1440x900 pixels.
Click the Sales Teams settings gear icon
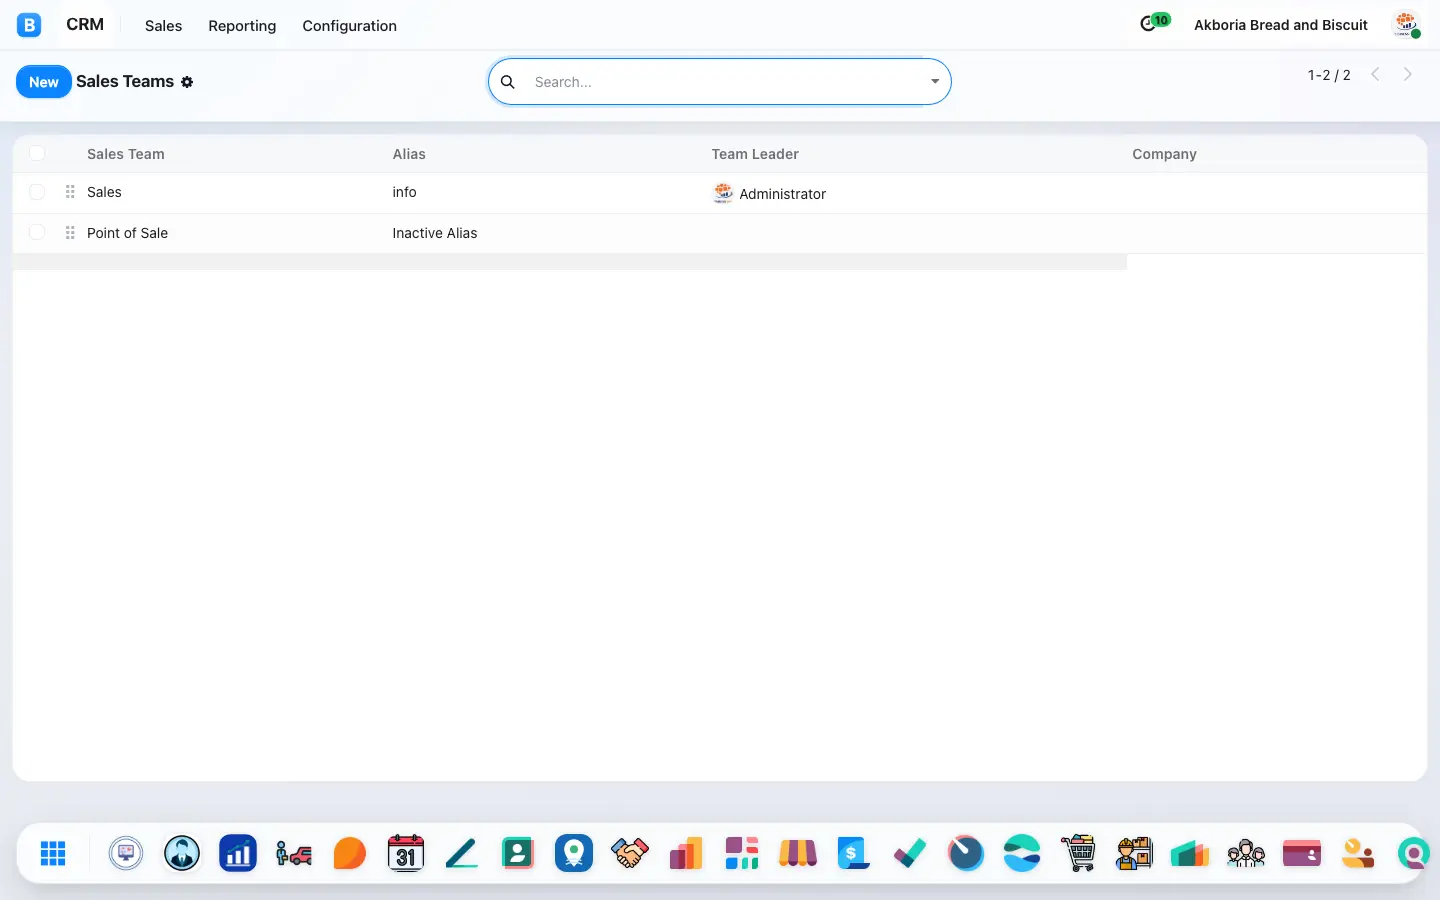click(x=187, y=82)
